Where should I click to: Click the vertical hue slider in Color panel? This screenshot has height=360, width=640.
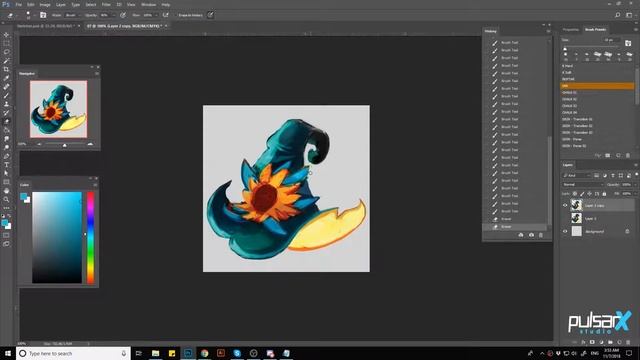(90, 238)
